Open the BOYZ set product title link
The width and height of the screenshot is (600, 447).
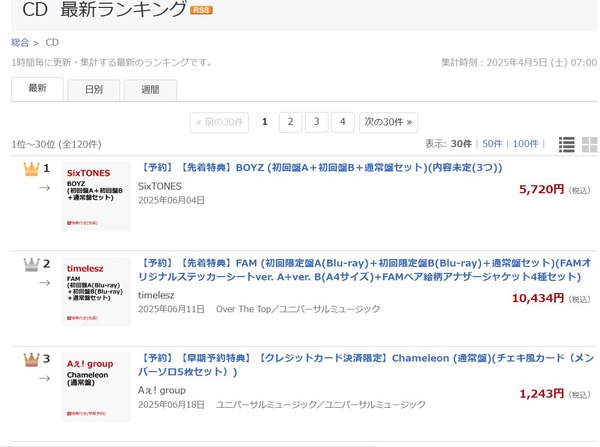point(320,168)
